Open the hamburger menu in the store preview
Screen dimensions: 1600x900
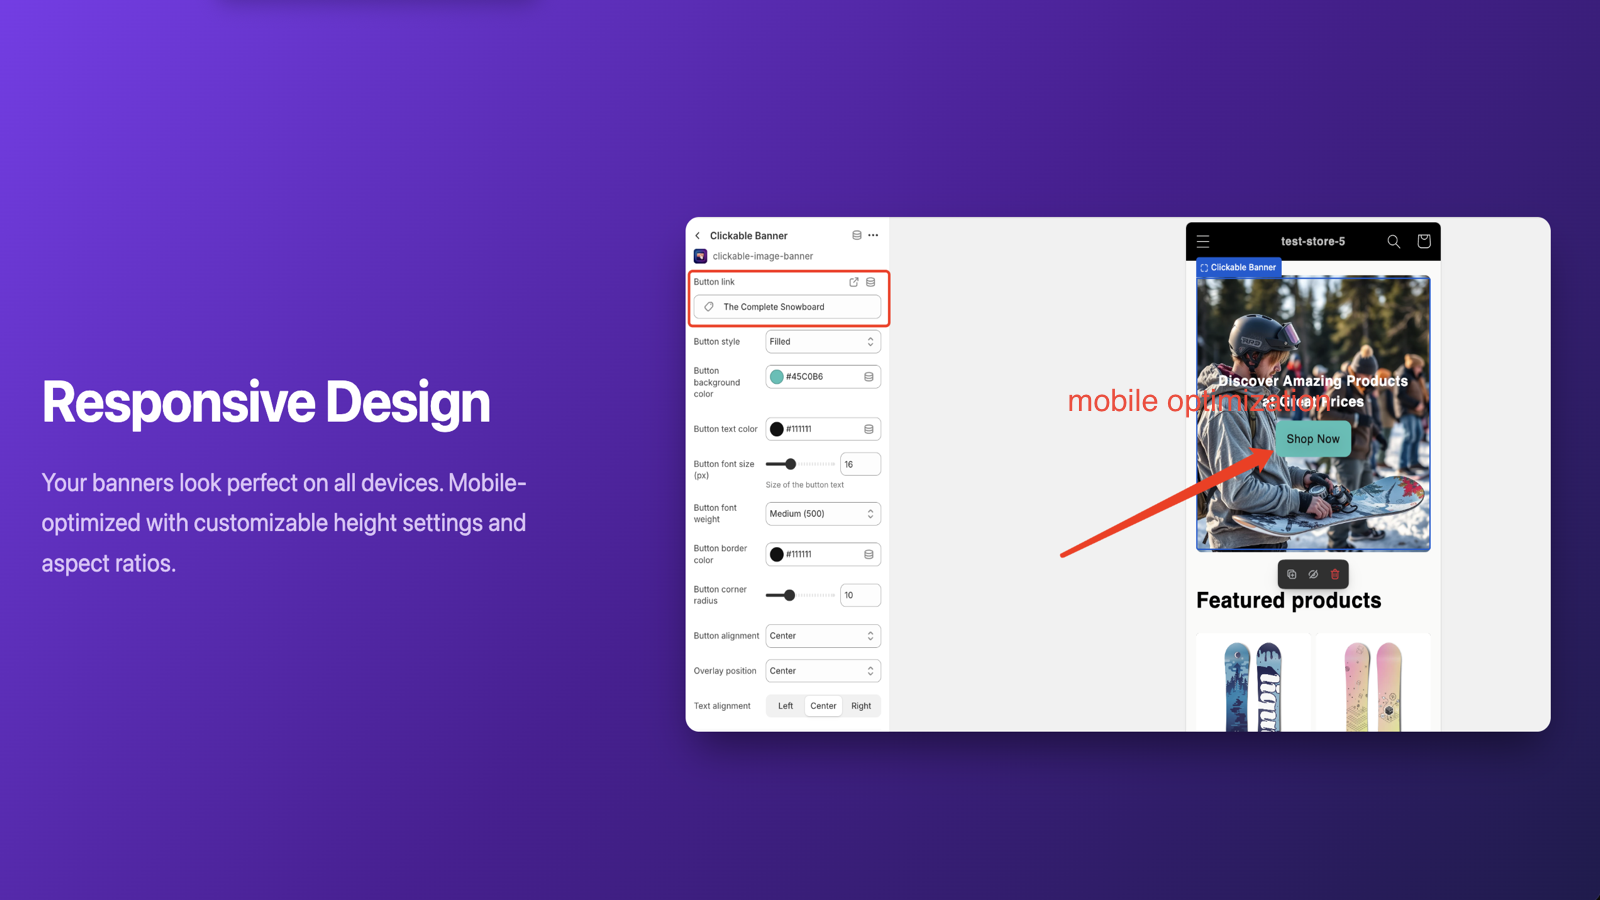coord(1203,241)
